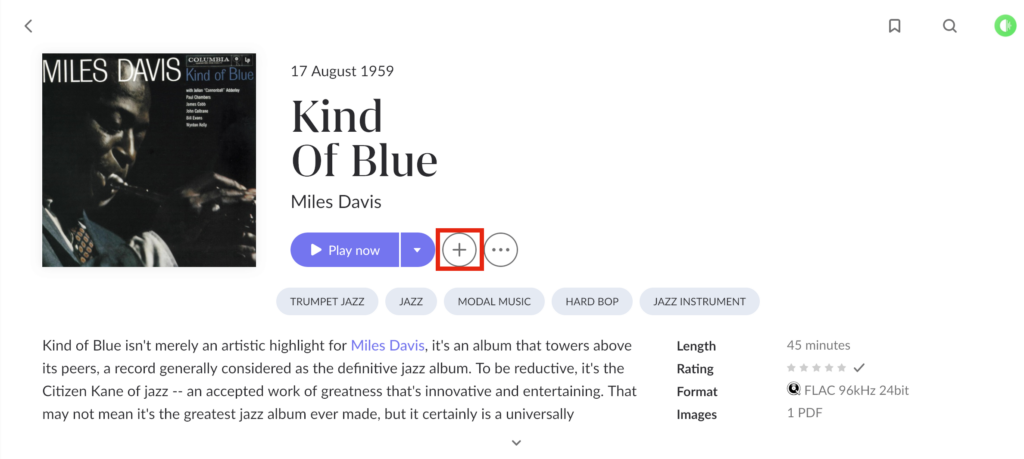Click the Miles Davis artist name under title
1024x459 pixels.
[x=336, y=202]
